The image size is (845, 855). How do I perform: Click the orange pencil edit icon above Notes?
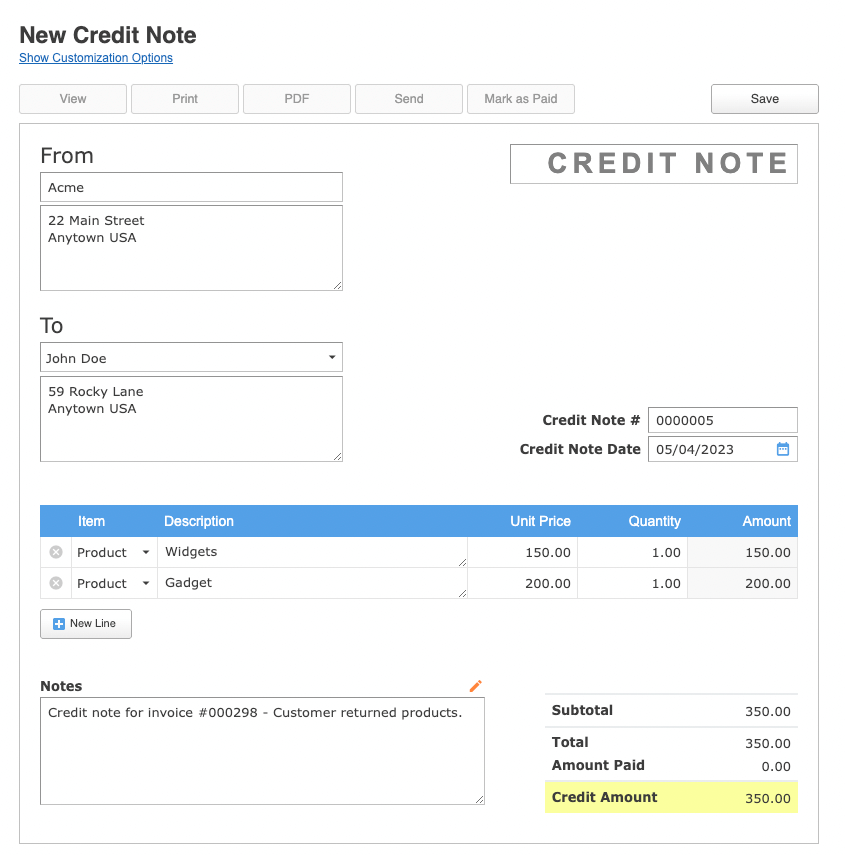coord(475,685)
